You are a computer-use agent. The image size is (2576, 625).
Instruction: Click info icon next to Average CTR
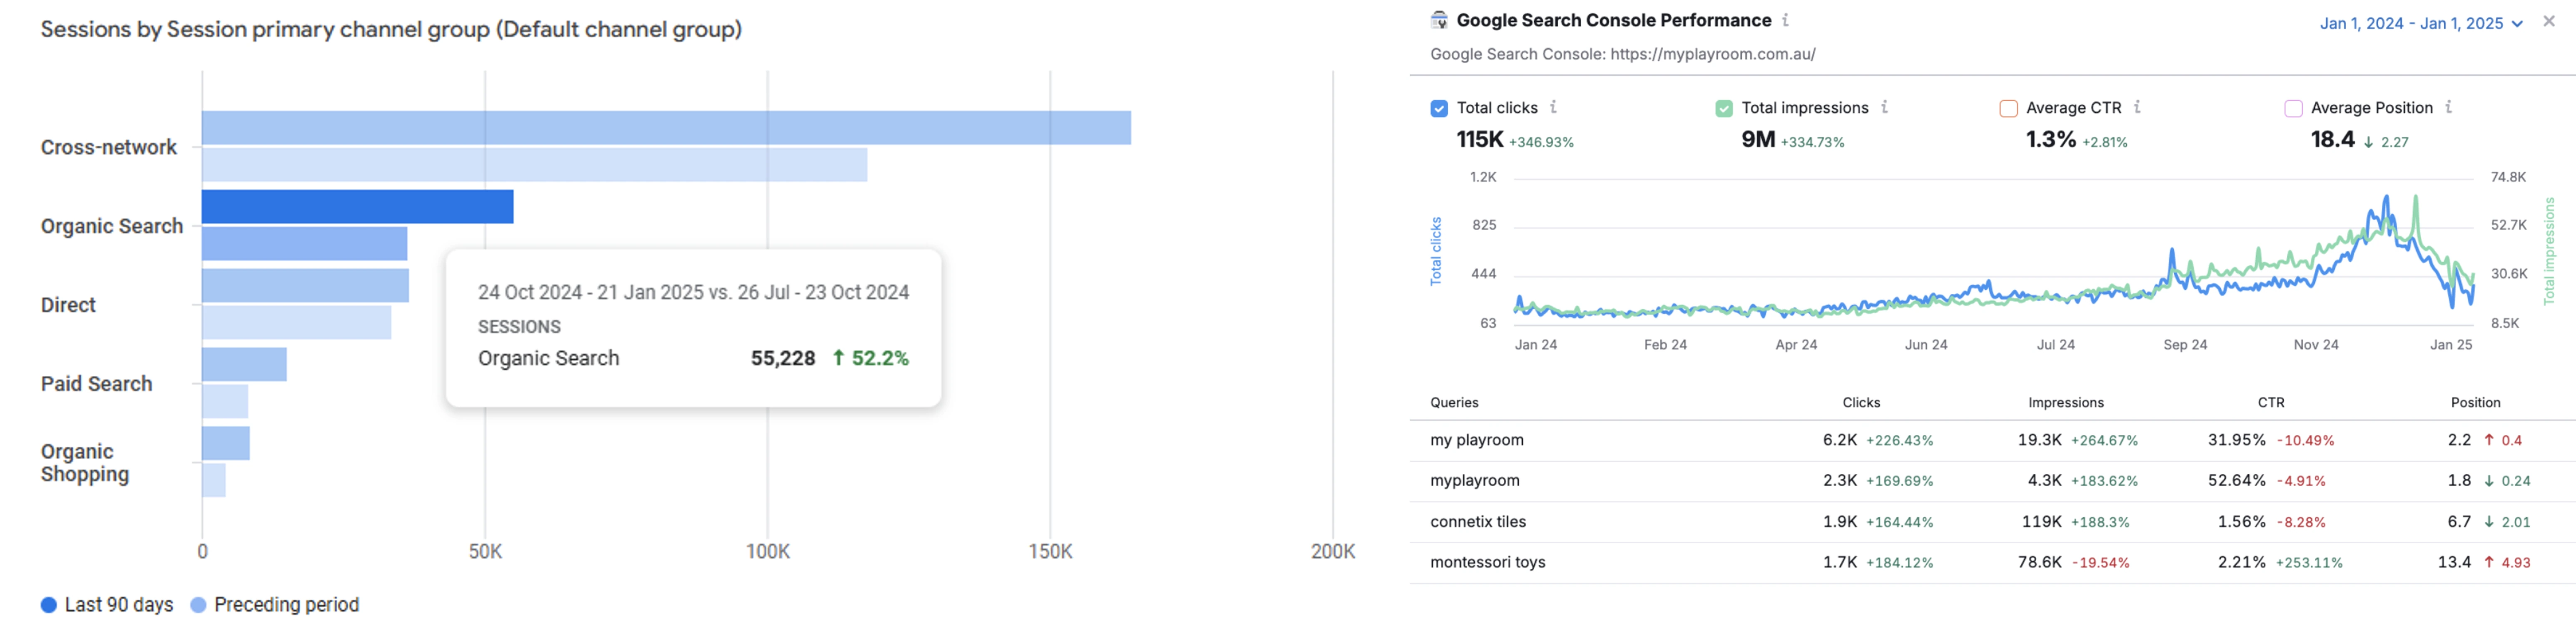pos(2137,107)
